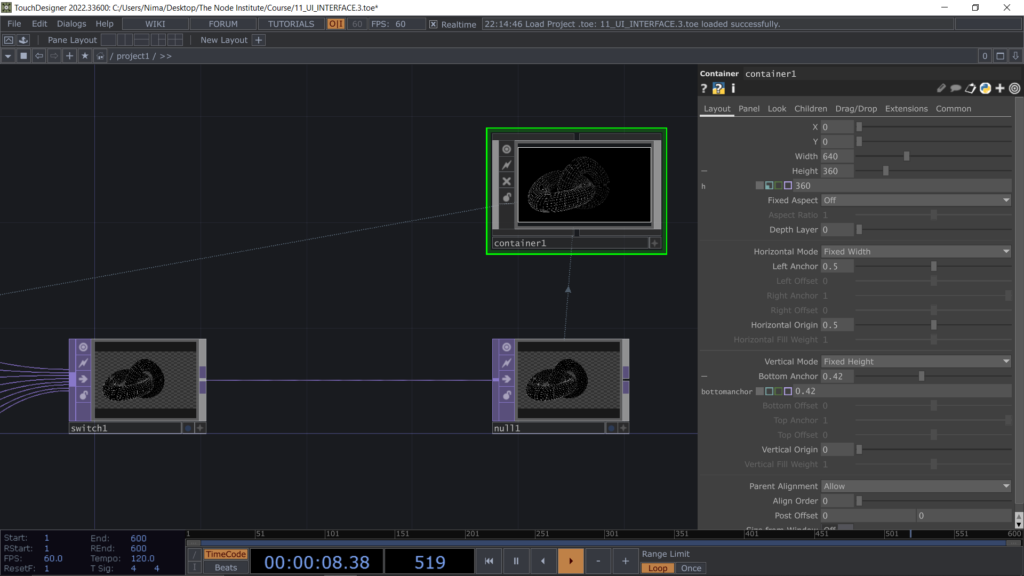This screenshot has width=1024, height=576.
Task: Open the Parent Alignment dropdown
Action: [916, 487]
